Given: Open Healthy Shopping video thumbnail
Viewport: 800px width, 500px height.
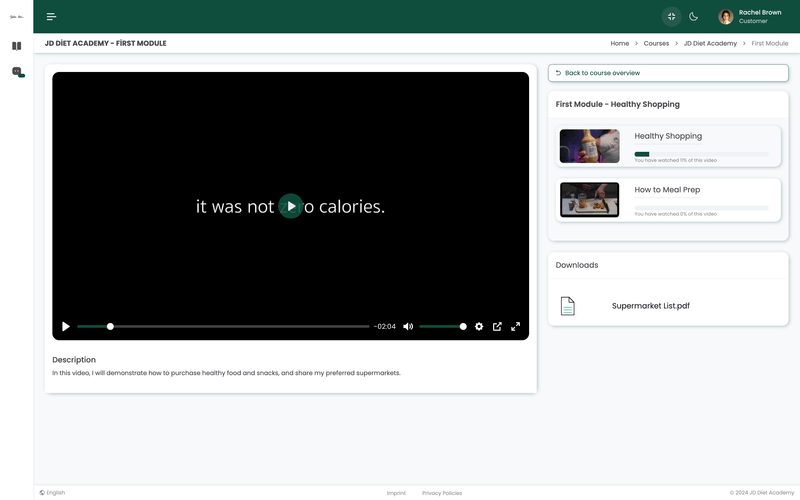Looking at the screenshot, I should pos(589,146).
